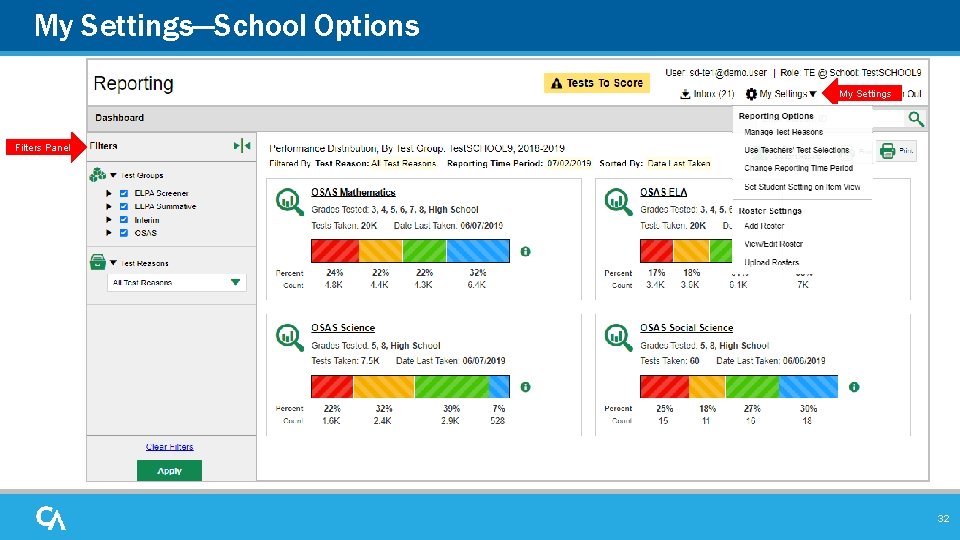960x540 pixels.
Task: Click green segment of OSAS Science bar
Action: (x=451, y=387)
